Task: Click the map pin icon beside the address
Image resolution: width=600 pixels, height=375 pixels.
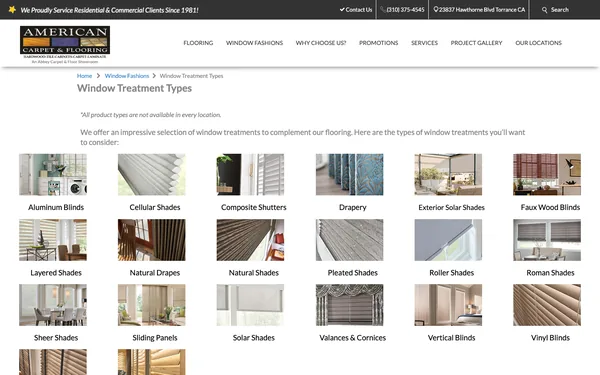Action: [x=435, y=10]
